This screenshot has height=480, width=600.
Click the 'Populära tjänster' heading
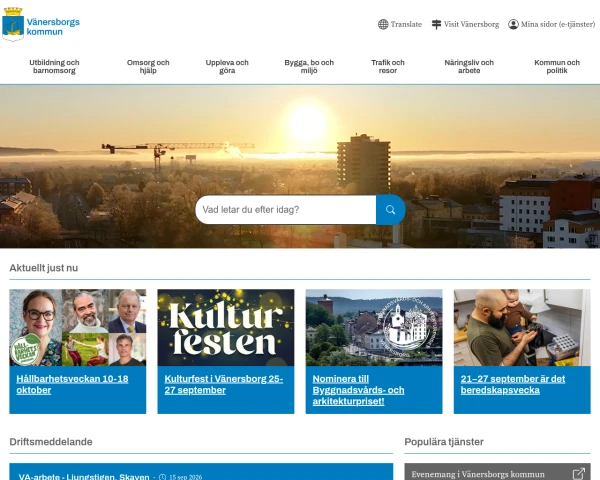444,442
